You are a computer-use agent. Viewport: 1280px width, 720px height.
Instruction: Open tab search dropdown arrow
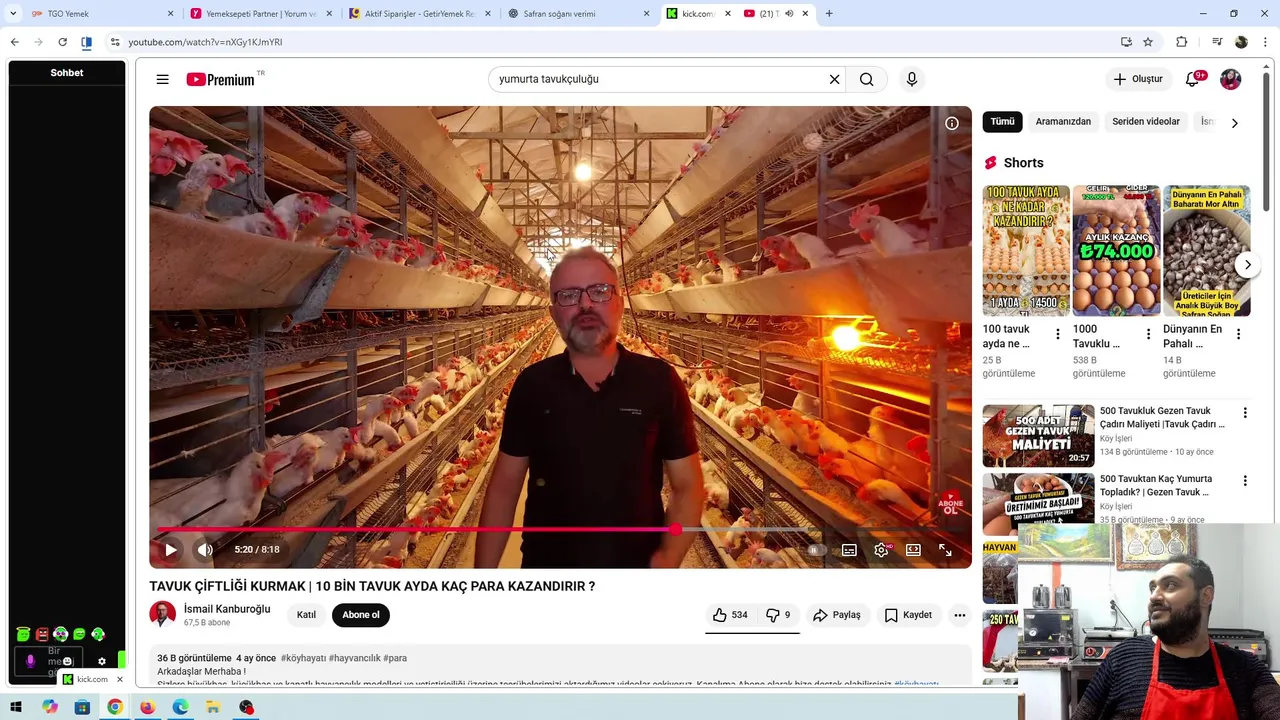pos(13,14)
